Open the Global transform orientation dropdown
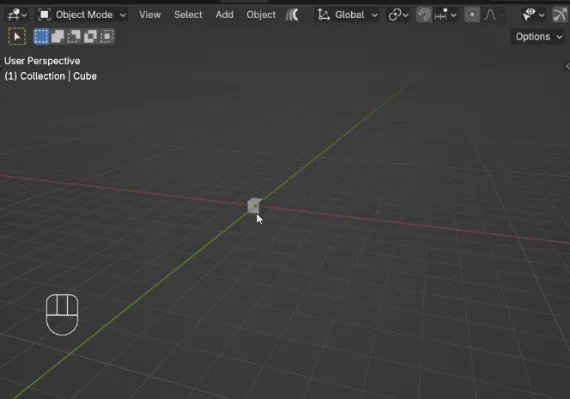The image size is (570, 399). 347,15
